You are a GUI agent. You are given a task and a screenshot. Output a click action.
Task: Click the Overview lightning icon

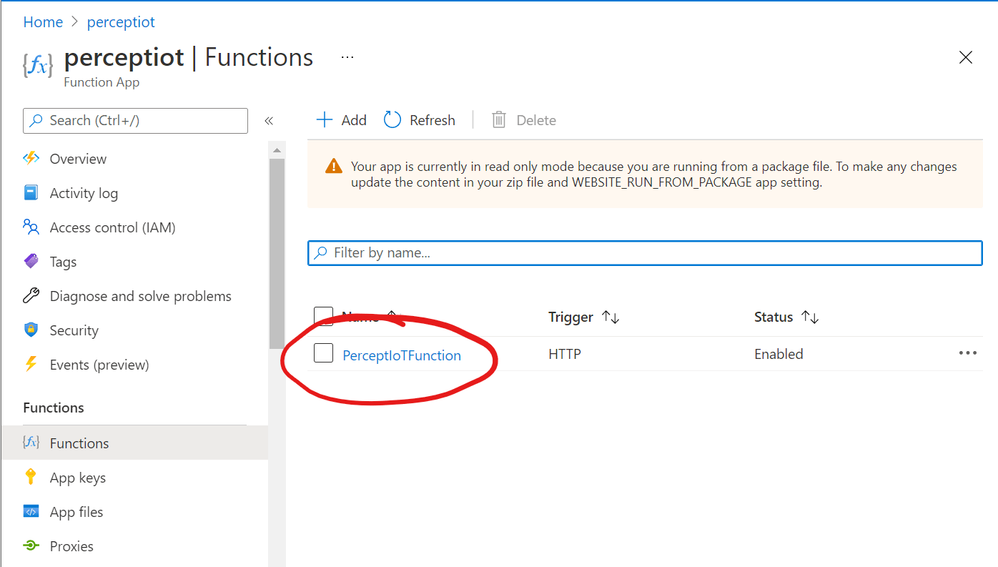coord(31,159)
